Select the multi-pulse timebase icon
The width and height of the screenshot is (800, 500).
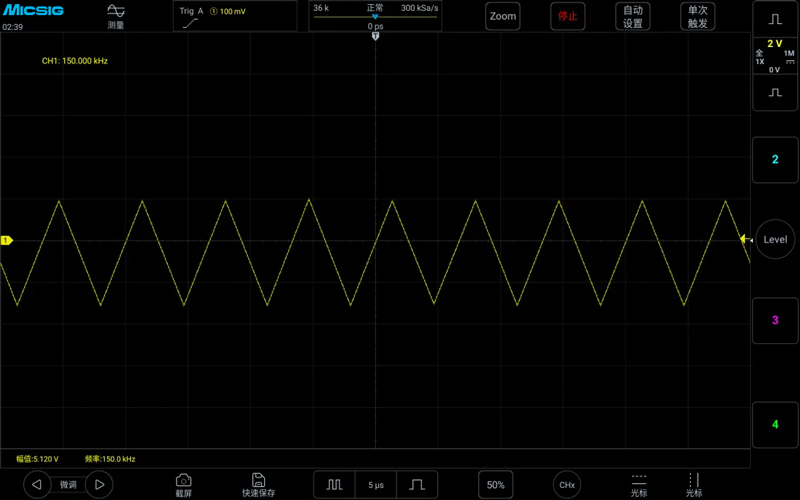tap(334, 484)
